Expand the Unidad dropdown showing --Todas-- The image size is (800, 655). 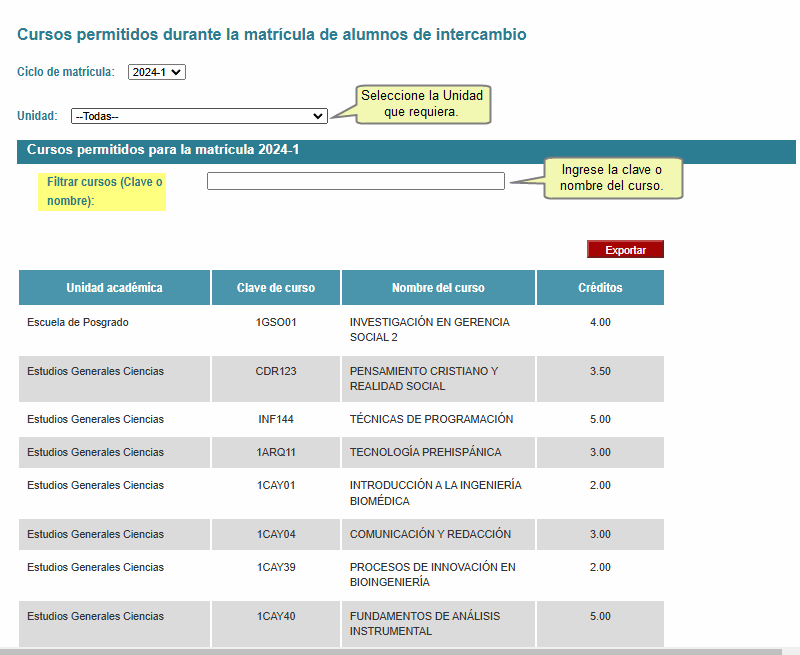click(x=199, y=116)
